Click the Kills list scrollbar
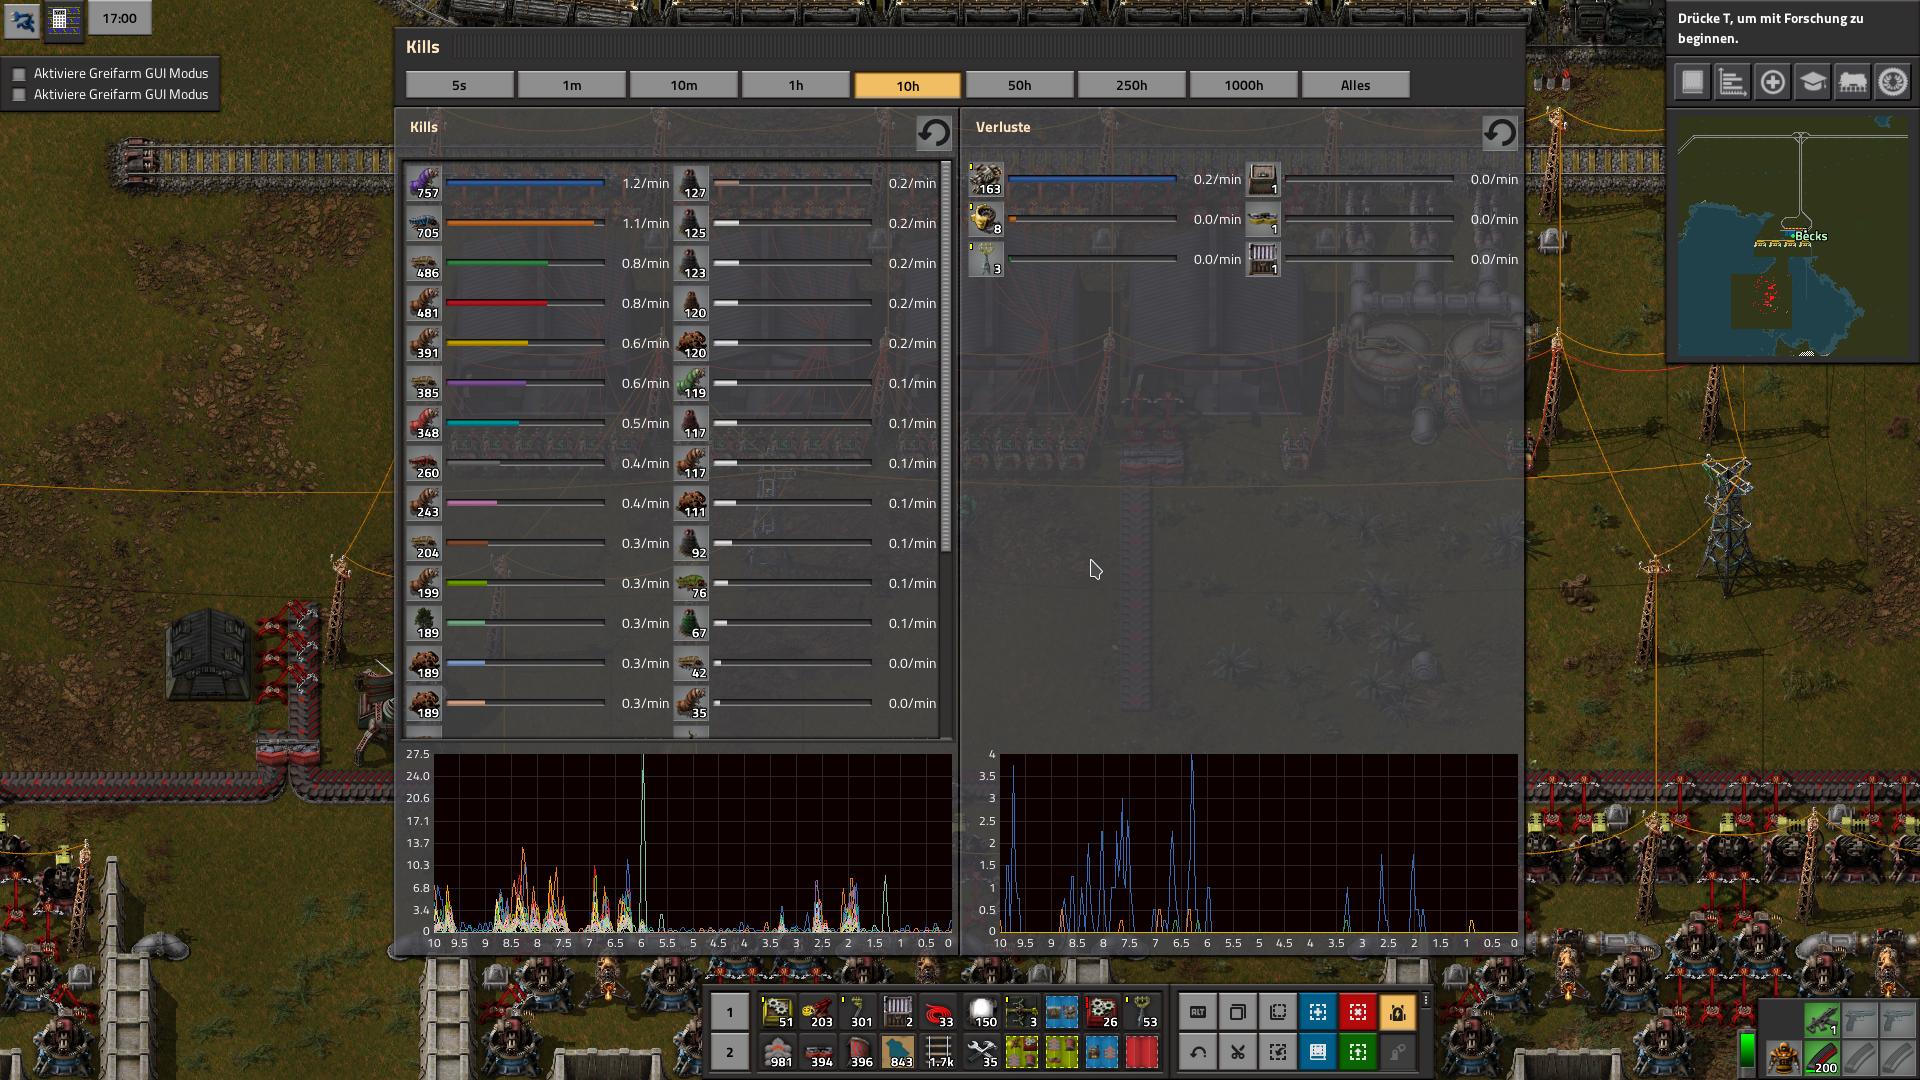Screen dimensions: 1920x1080 [946, 358]
